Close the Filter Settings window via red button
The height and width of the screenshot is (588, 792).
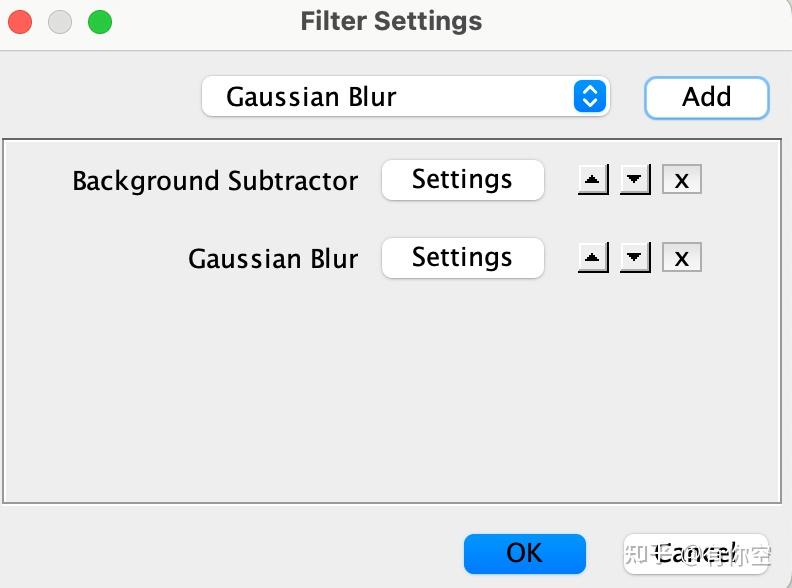20,21
